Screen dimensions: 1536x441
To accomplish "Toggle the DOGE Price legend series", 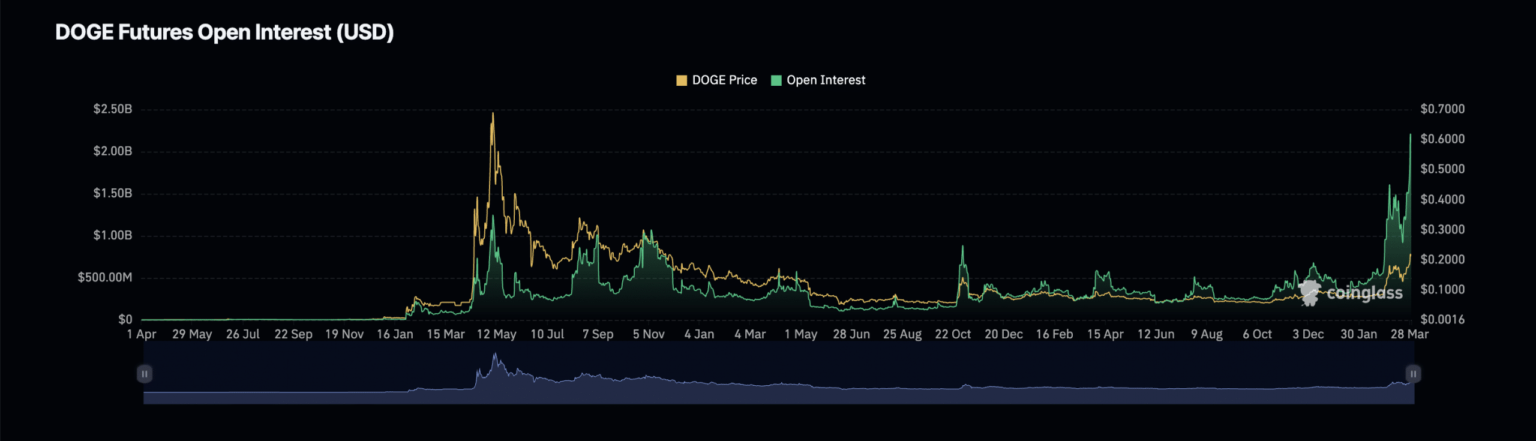I will [724, 80].
